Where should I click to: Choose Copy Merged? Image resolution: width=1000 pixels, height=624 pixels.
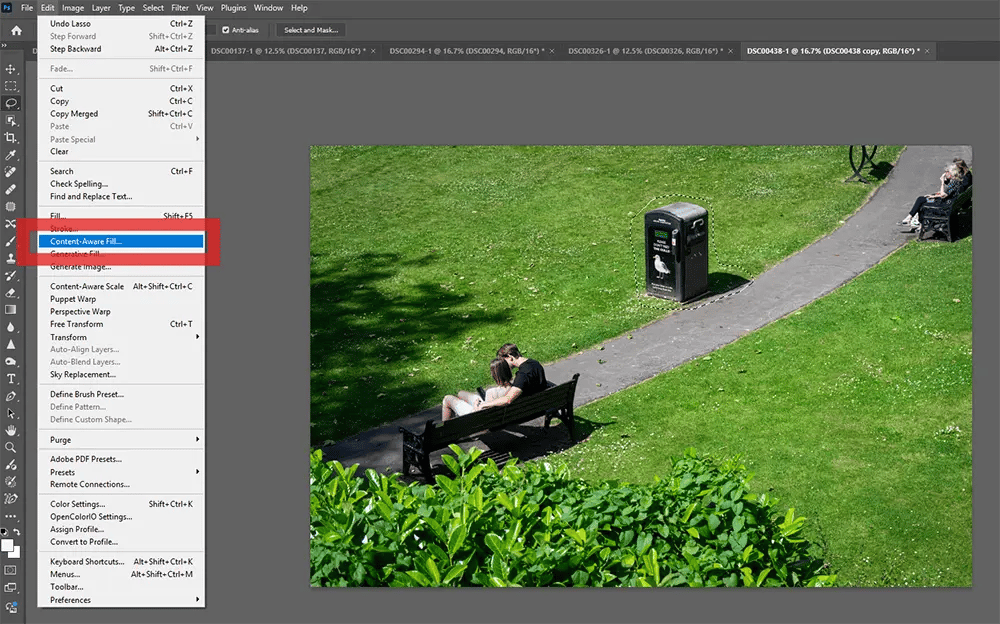click(x=121, y=114)
